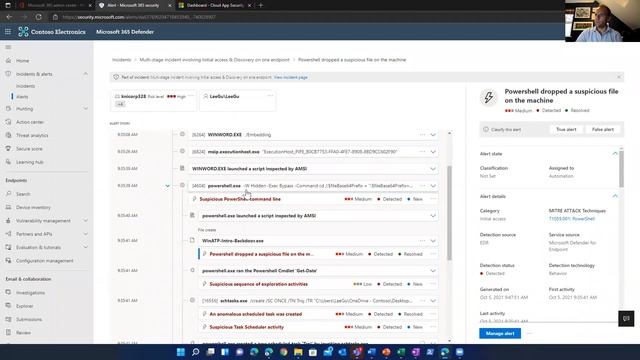Expand WinATP-Intro-Backdoor.exe file row
This screenshot has height=360, width=640.
433,241
